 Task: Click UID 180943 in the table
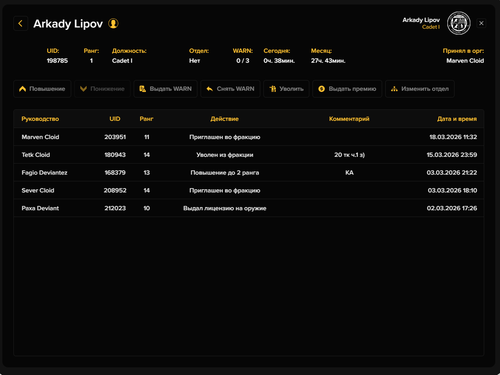[x=115, y=155]
